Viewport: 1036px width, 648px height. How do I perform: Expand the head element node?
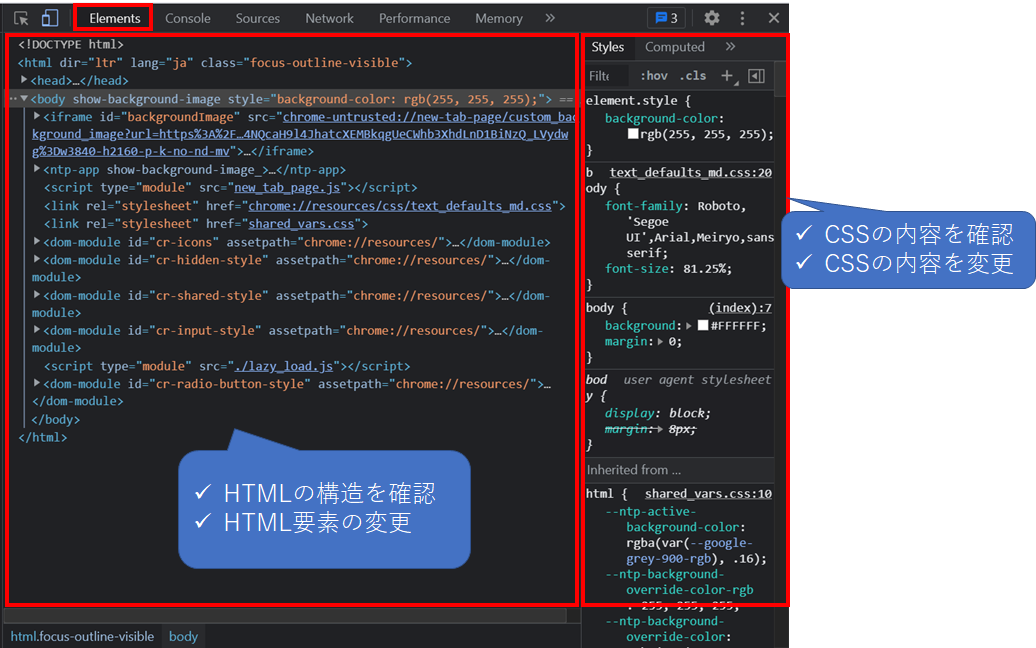pyautogui.click(x=24, y=80)
